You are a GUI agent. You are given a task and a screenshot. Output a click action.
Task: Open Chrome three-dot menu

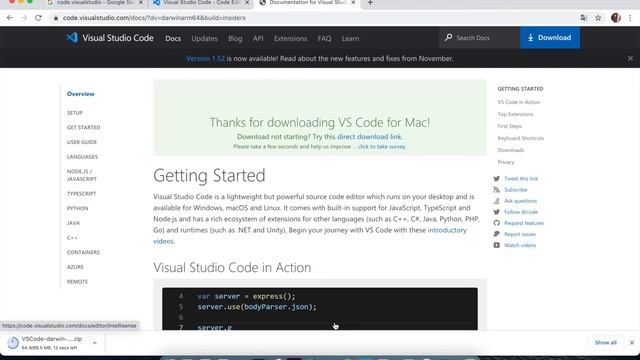pos(630,18)
